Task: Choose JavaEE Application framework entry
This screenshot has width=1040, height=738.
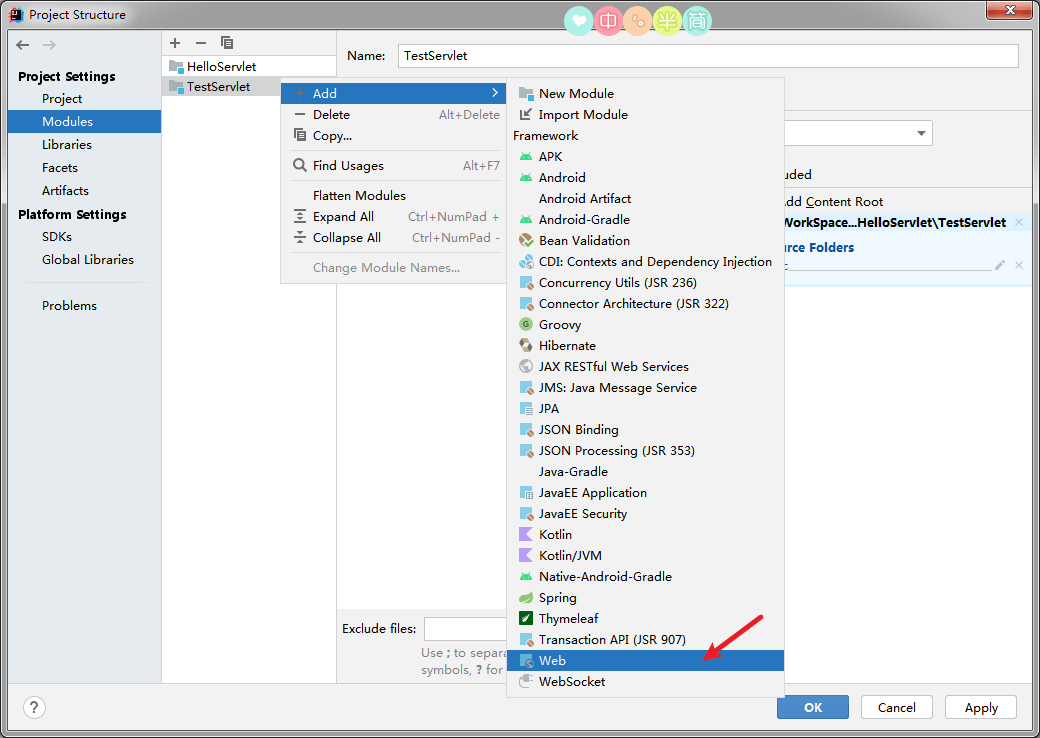Action: 645,493
